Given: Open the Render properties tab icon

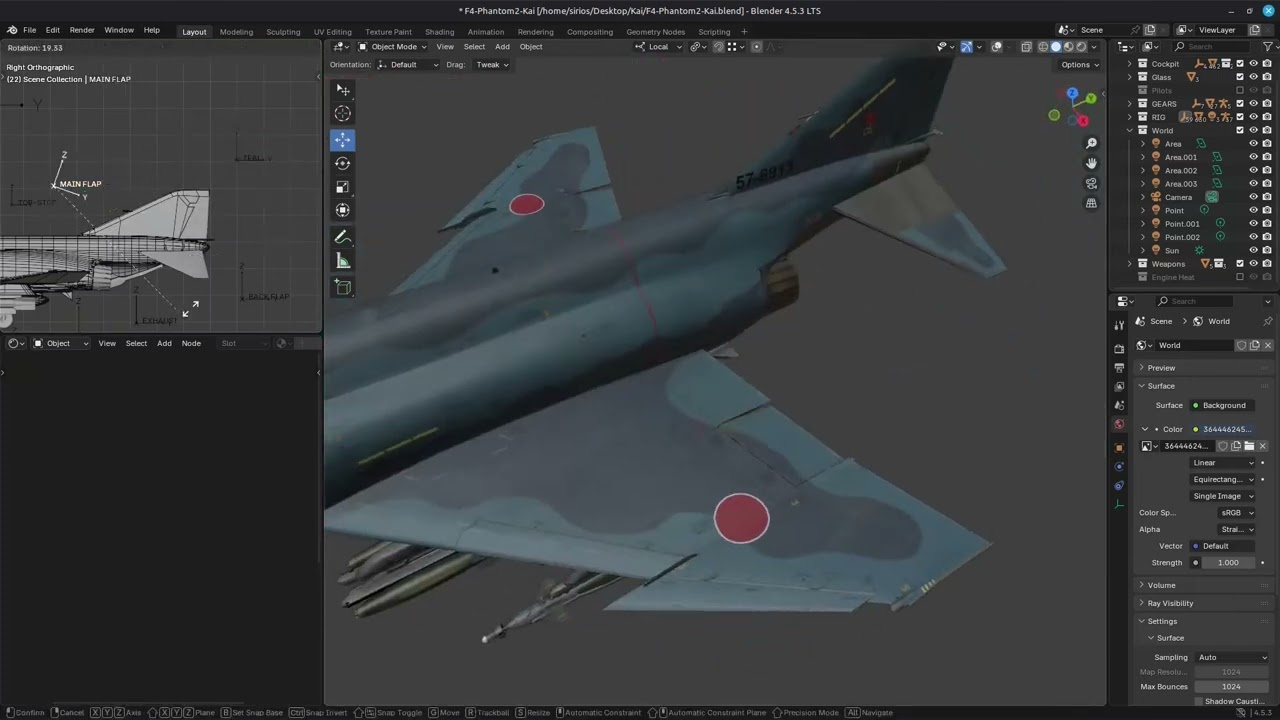Looking at the screenshot, I should 1119,348.
